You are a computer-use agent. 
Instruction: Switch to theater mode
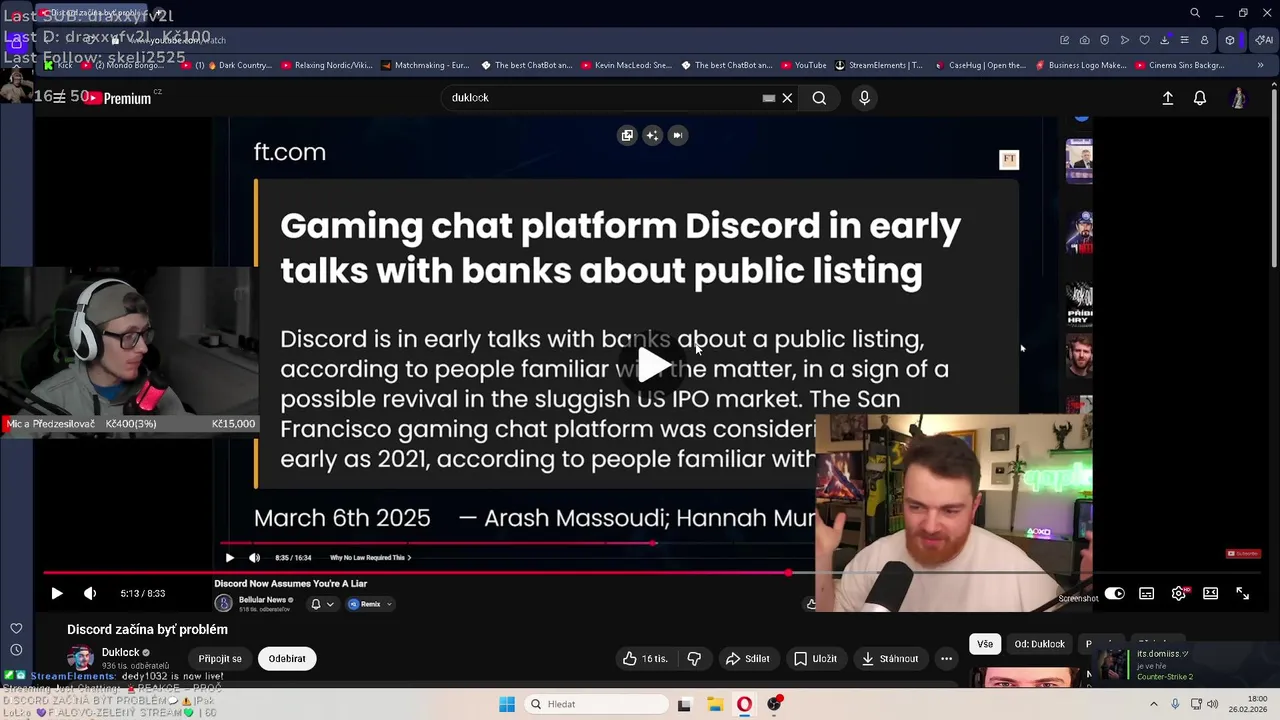click(x=1211, y=593)
